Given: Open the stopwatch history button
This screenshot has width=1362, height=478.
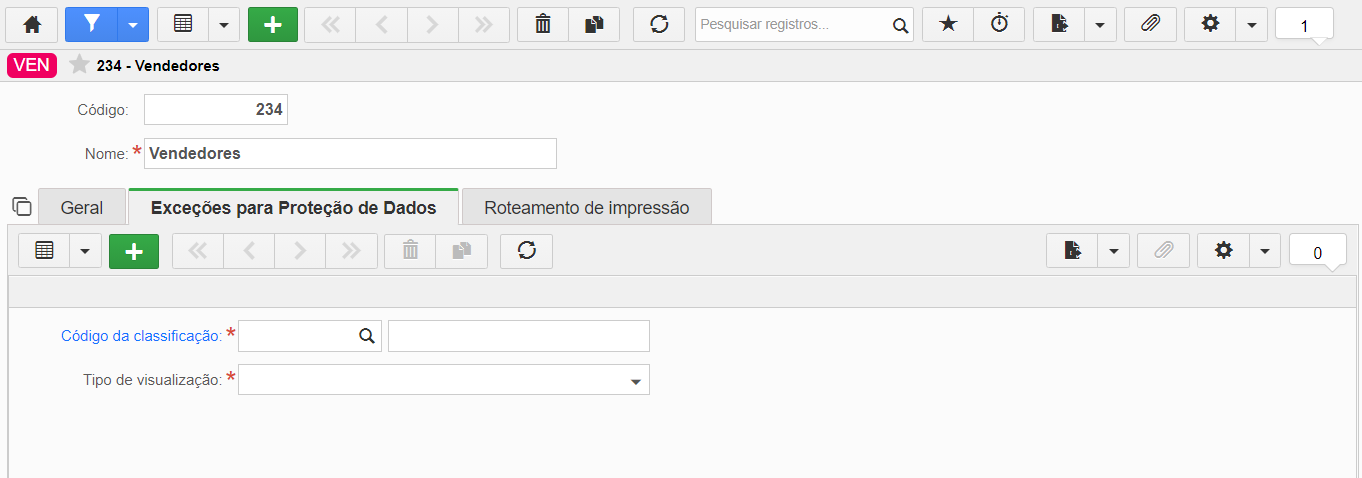Looking at the screenshot, I should [x=1000, y=24].
